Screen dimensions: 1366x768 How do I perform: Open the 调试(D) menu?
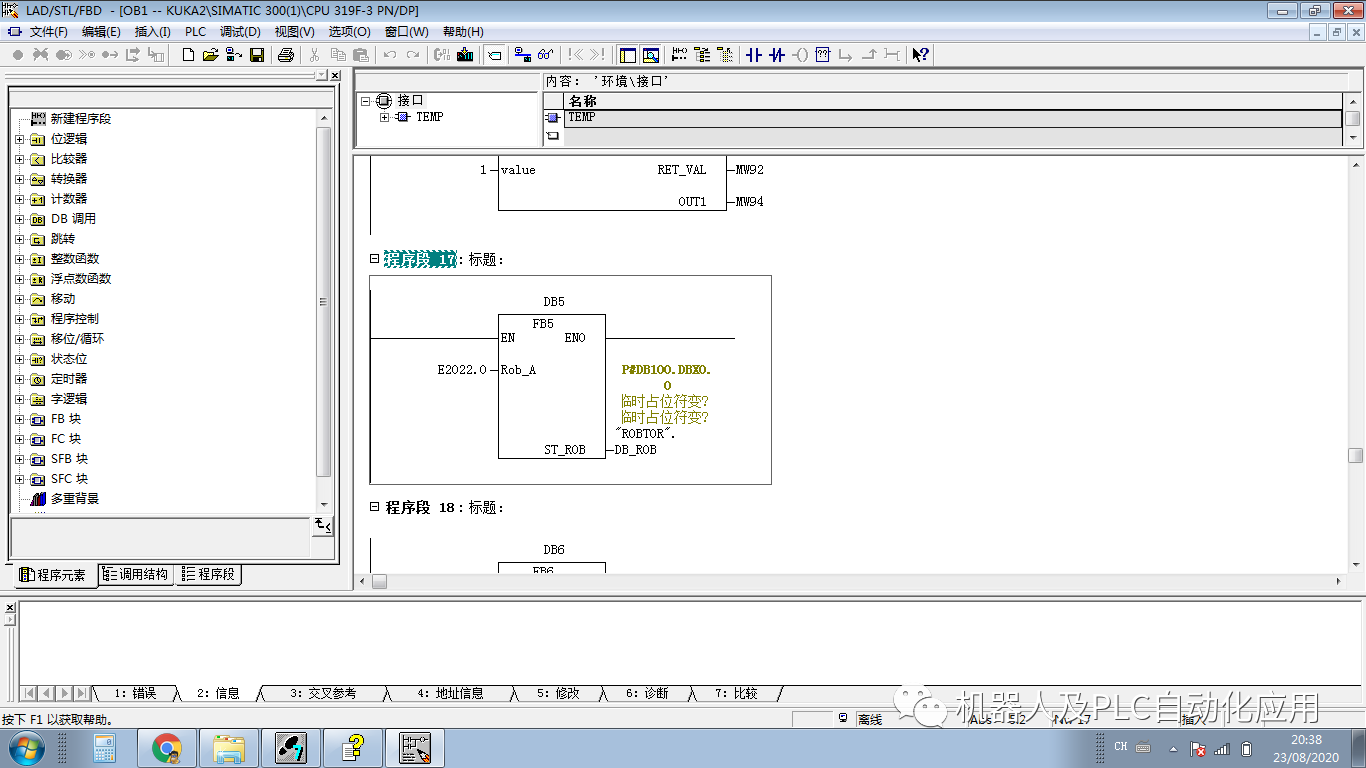(x=240, y=32)
